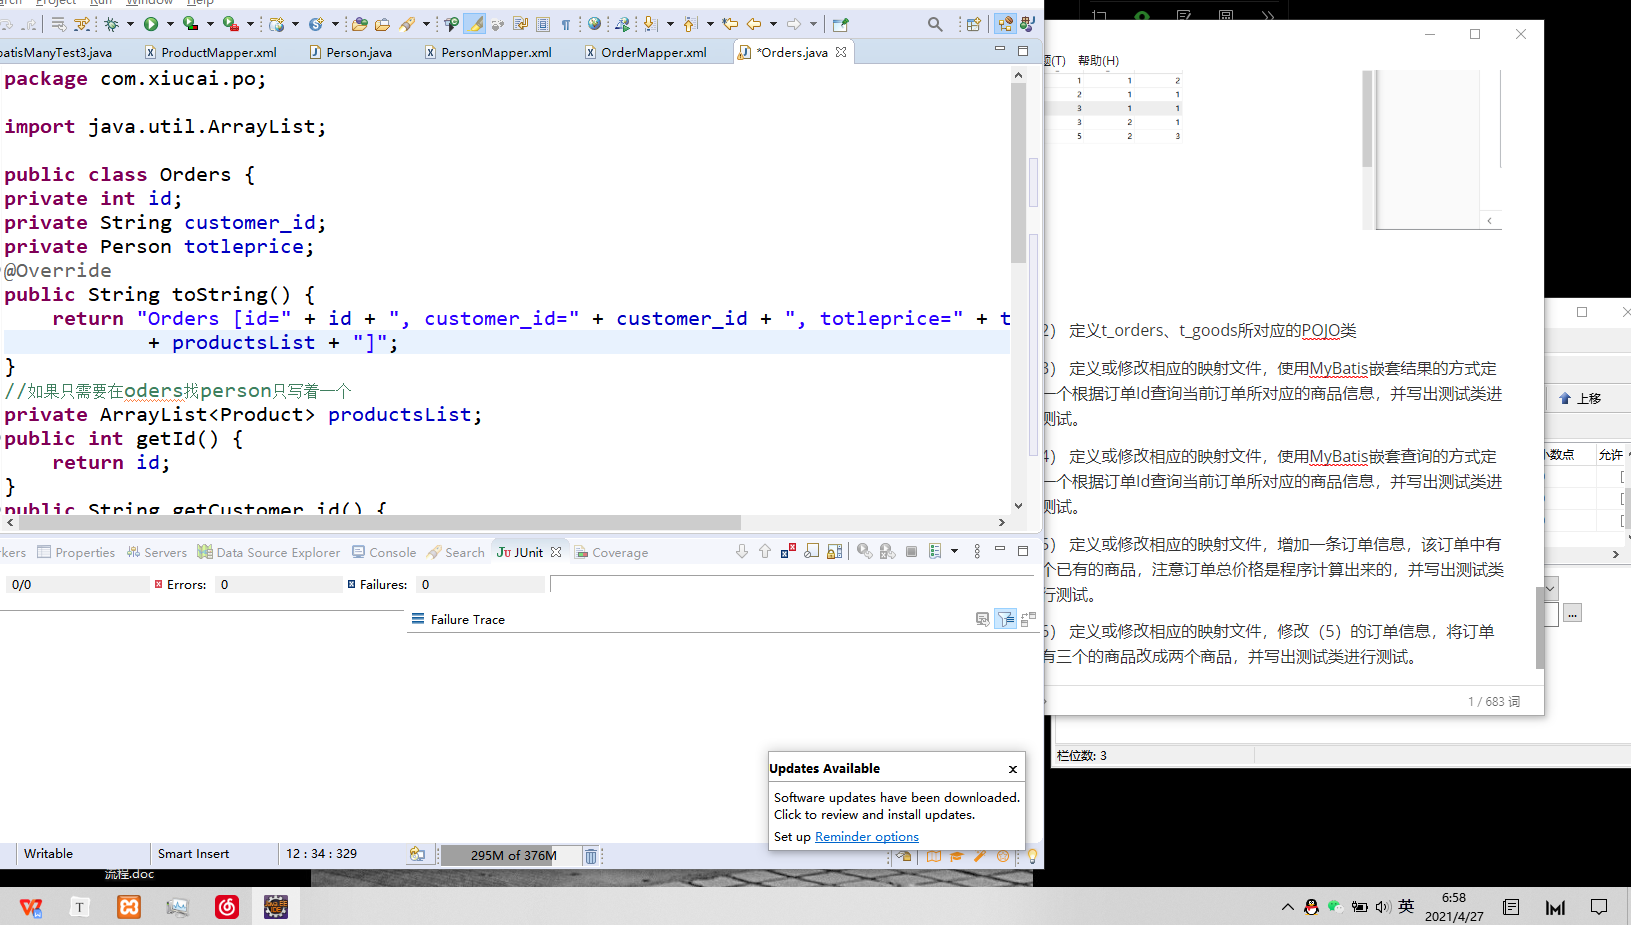
Task: Rerun the JUnit test from the view toolbar
Action: point(864,551)
